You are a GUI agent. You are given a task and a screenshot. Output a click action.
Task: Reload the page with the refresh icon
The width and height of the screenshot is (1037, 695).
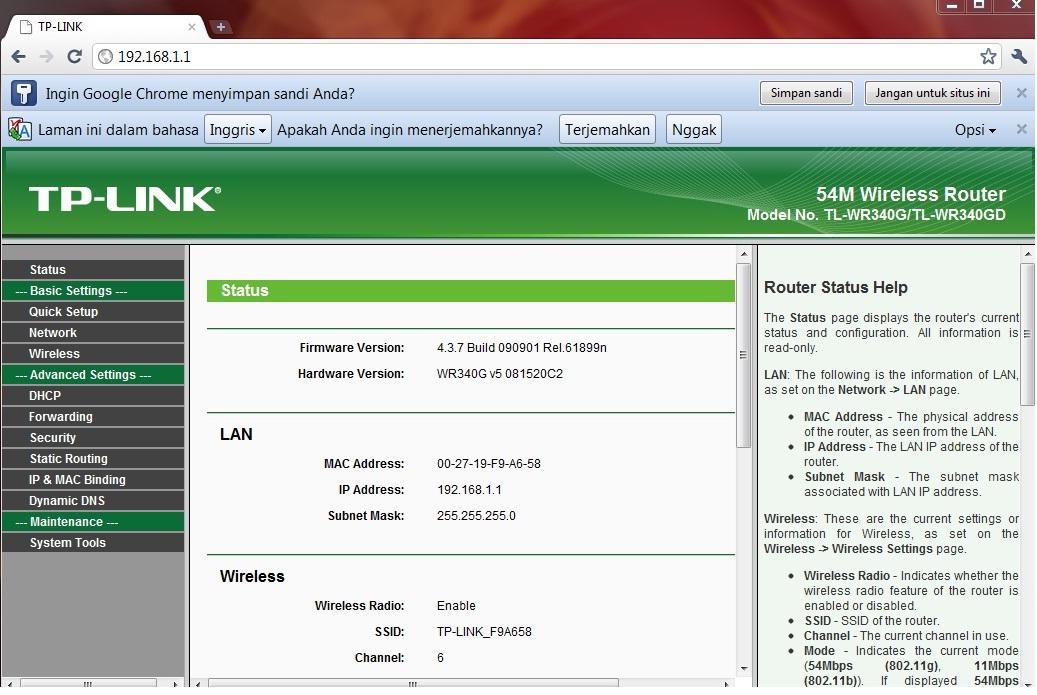[x=75, y=57]
